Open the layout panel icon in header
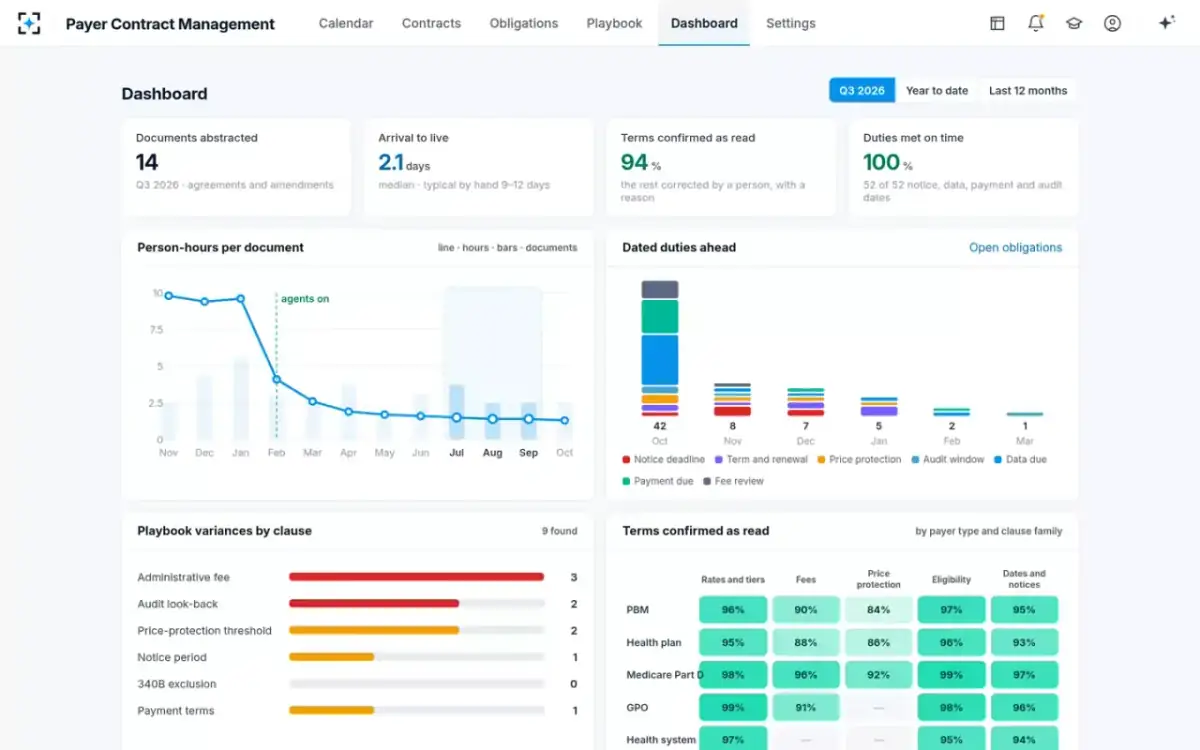The height and width of the screenshot is (750, 1200). click(997, 23)
